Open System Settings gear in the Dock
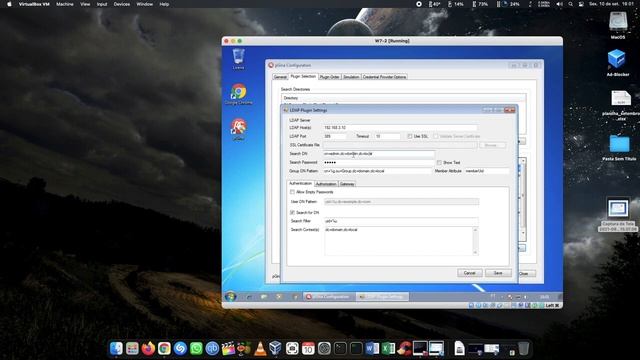 pos(324,348)
